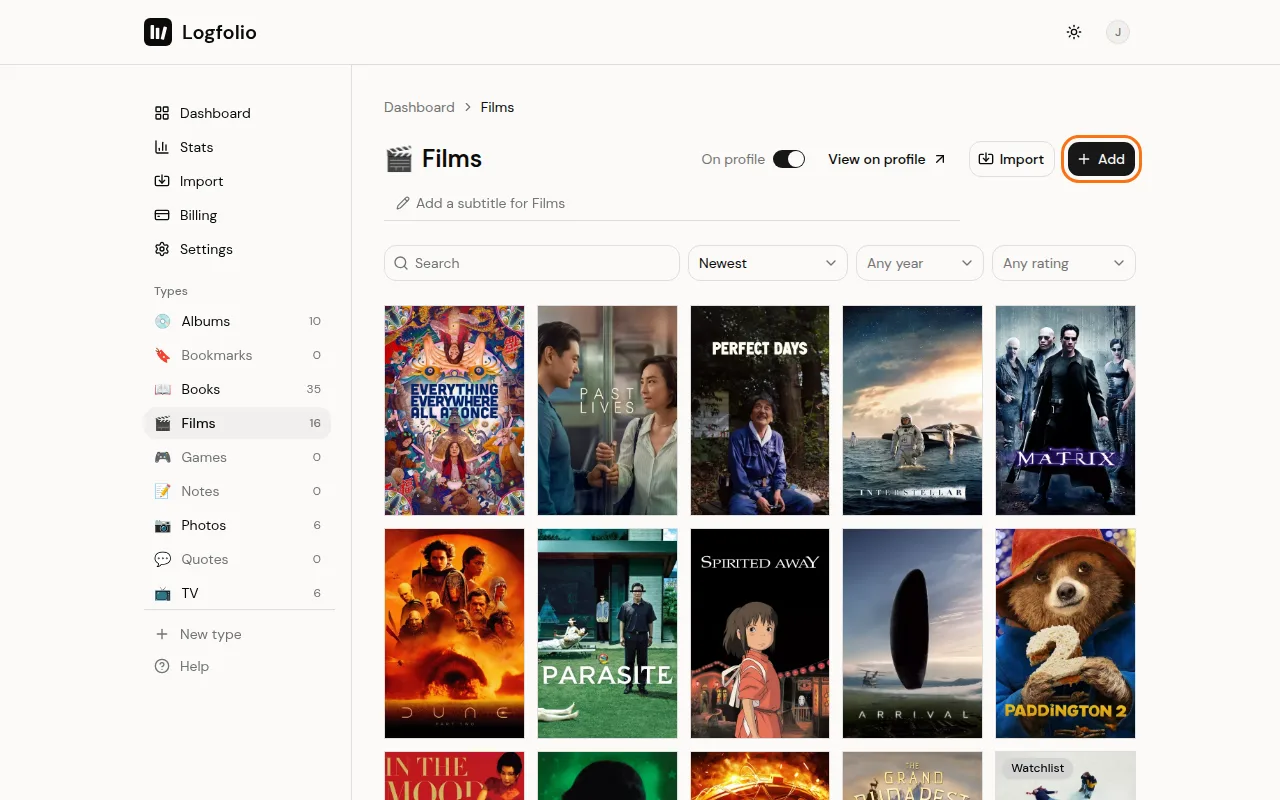Click the Albums disc icon
The height and width of the screenshot is (800, 1280).
pyautogui.click(x=162, y=321)
